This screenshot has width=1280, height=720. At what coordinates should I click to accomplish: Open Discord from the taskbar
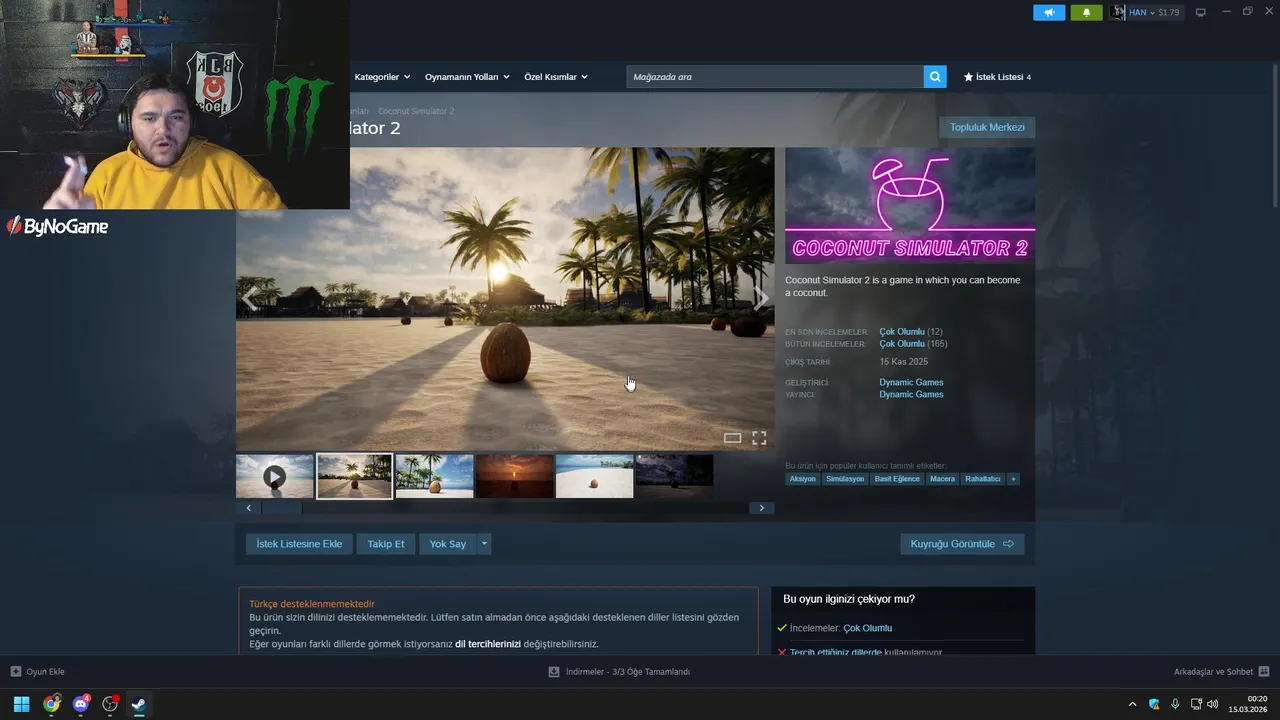(81, 704)
